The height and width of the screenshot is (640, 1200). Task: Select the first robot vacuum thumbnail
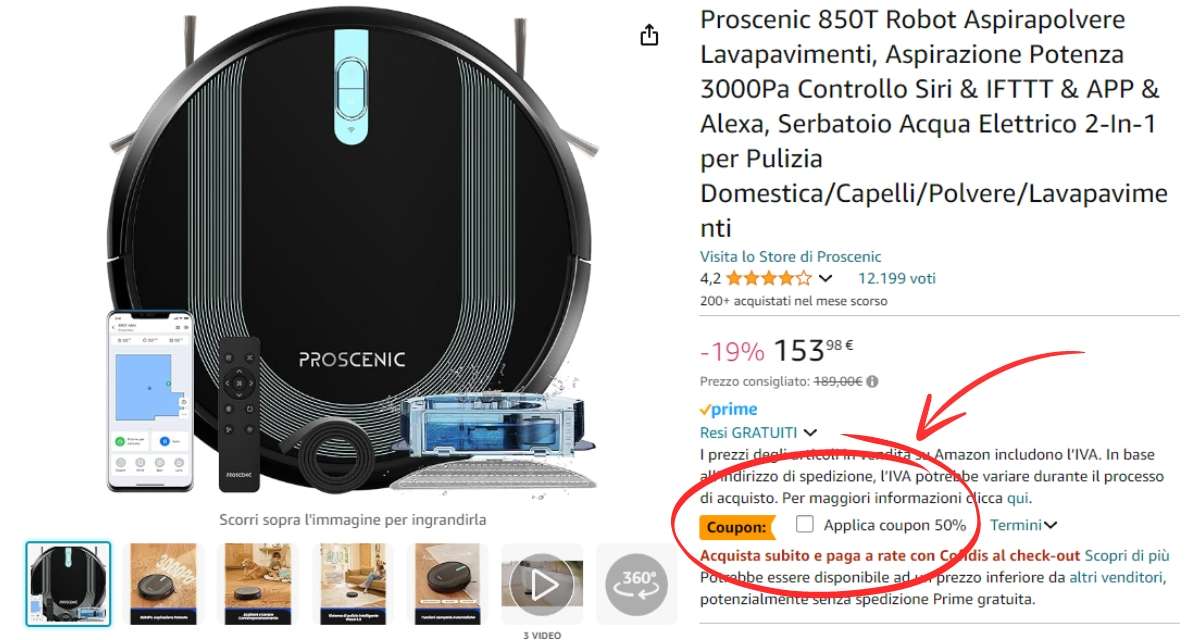tap(68, 583)
